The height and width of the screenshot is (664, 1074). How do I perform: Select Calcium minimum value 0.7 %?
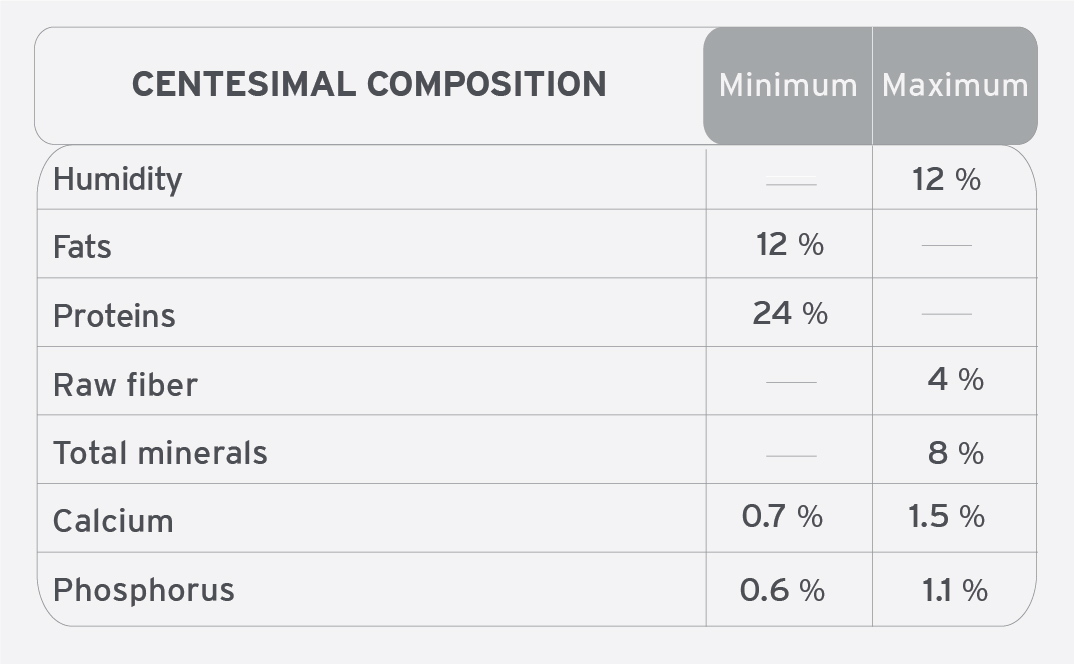[x=782, y=516]
